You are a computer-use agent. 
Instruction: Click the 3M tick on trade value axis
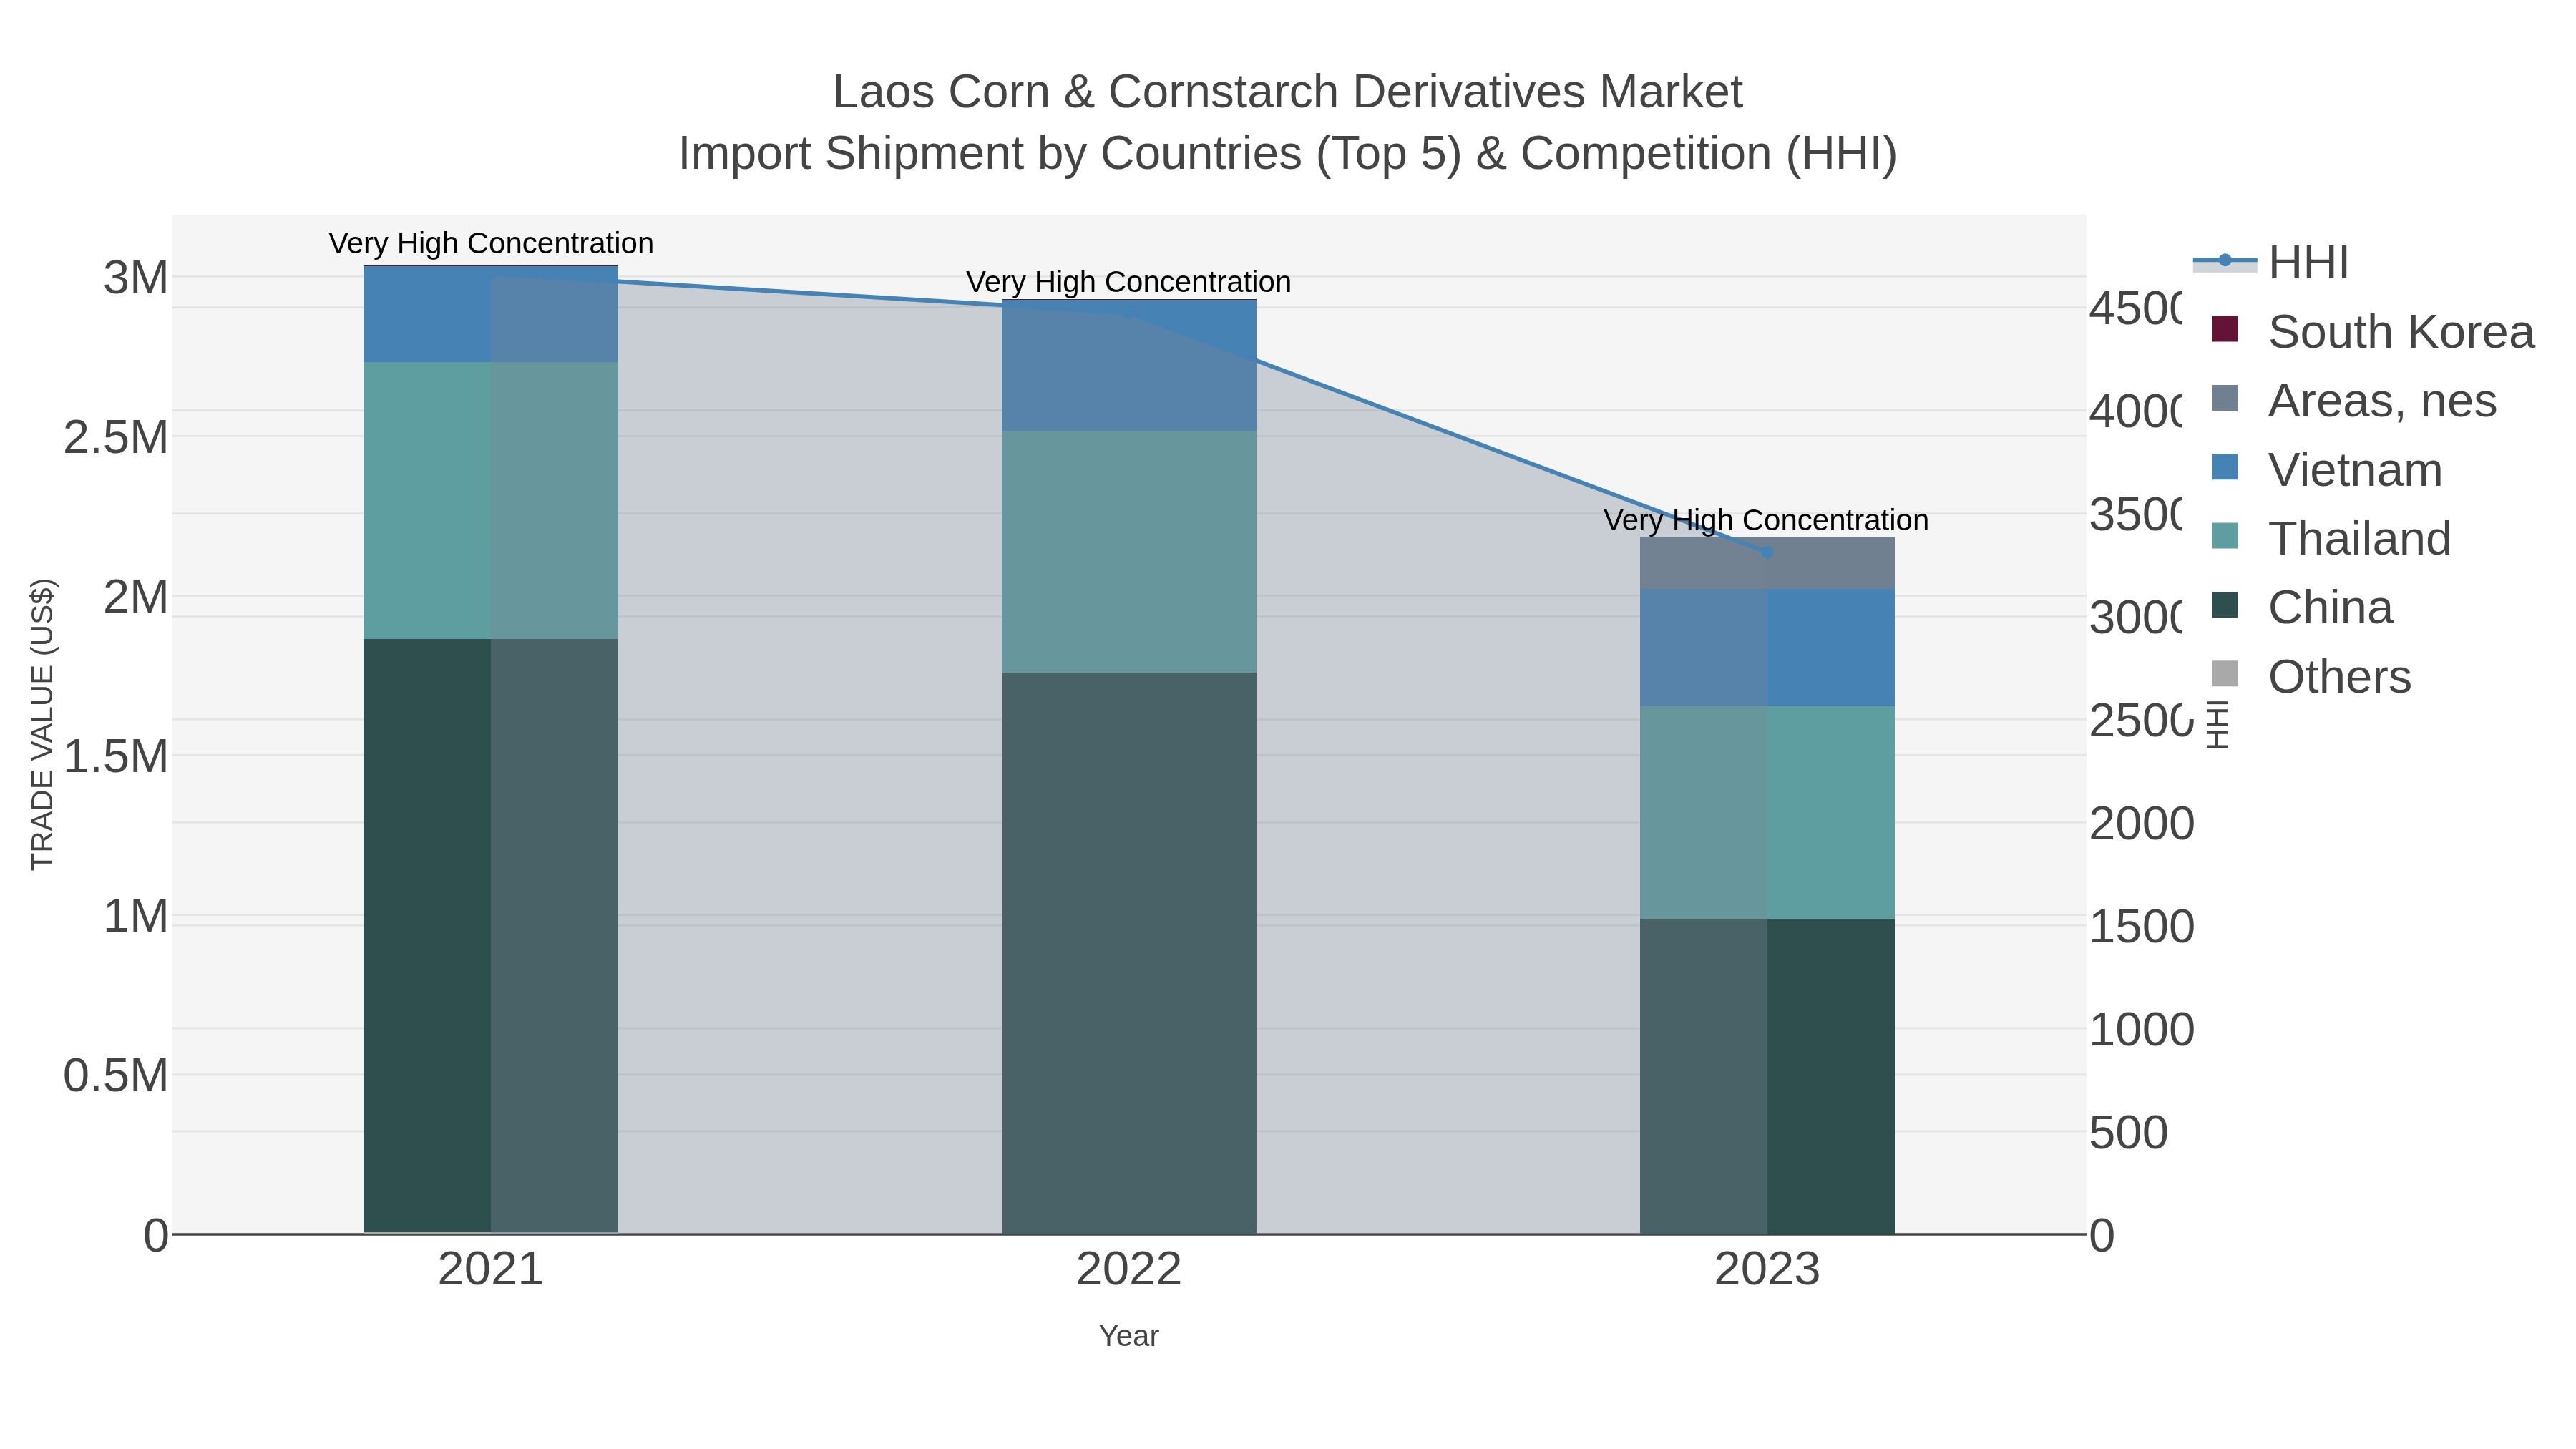click(x=136, y=278)
